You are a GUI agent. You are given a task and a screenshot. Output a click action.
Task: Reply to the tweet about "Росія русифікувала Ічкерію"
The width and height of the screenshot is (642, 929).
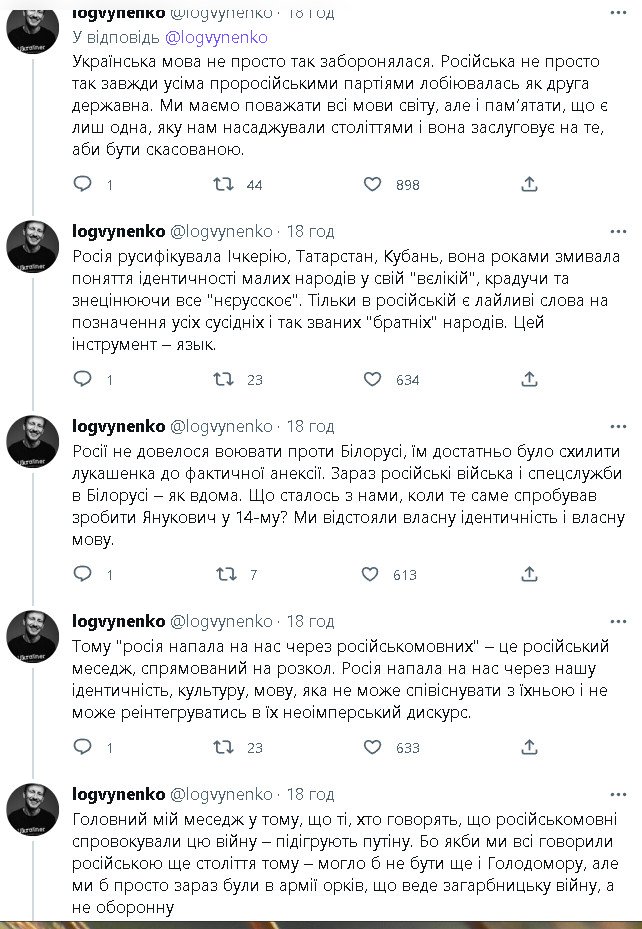(x=84, y=379)
